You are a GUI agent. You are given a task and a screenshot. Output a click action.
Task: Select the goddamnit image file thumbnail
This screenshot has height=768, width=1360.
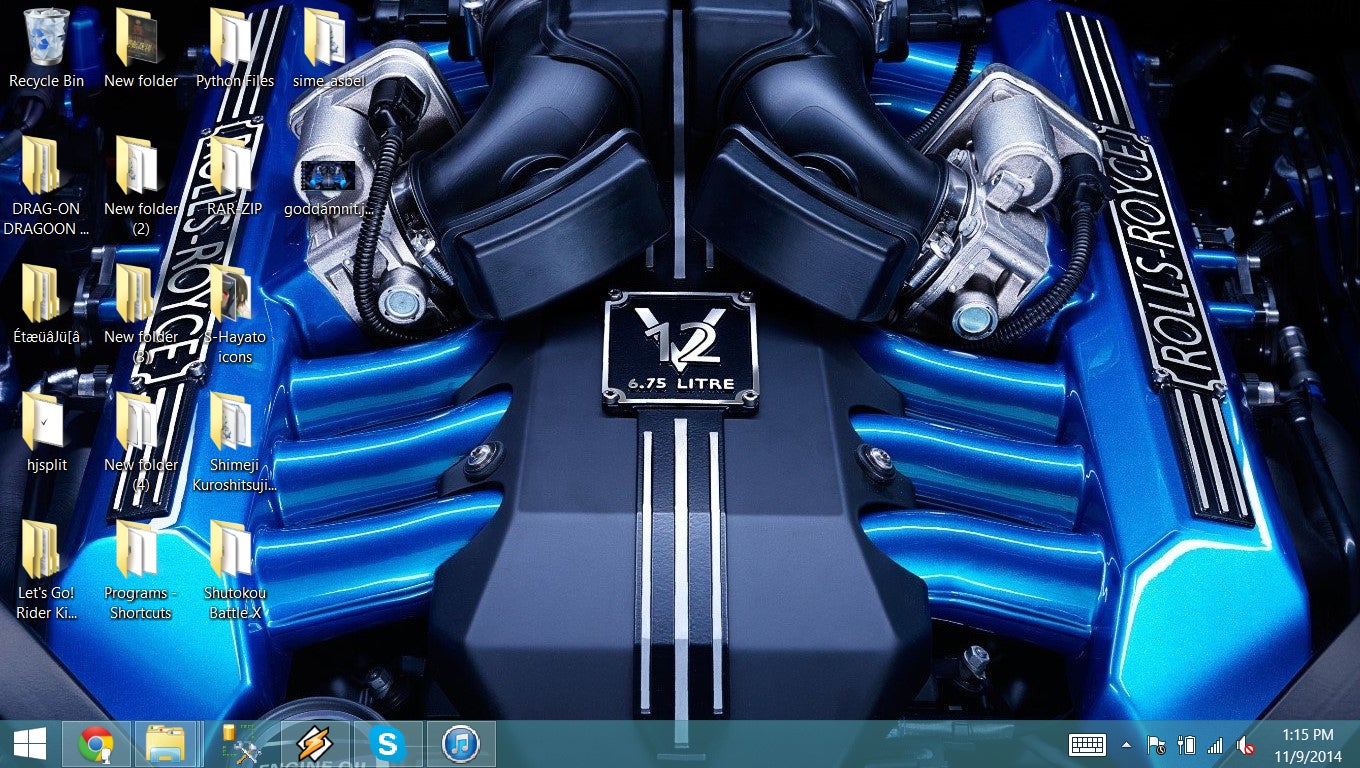coord(326,177)
